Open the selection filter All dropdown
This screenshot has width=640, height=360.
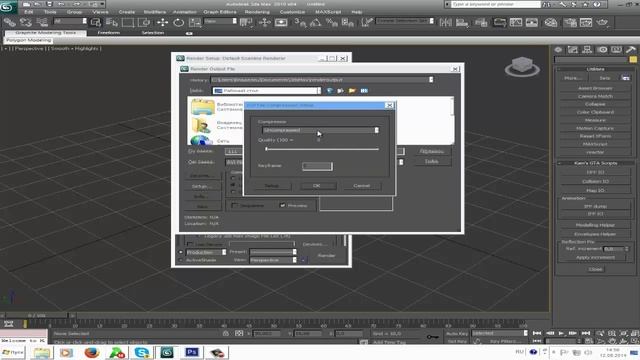70,21
